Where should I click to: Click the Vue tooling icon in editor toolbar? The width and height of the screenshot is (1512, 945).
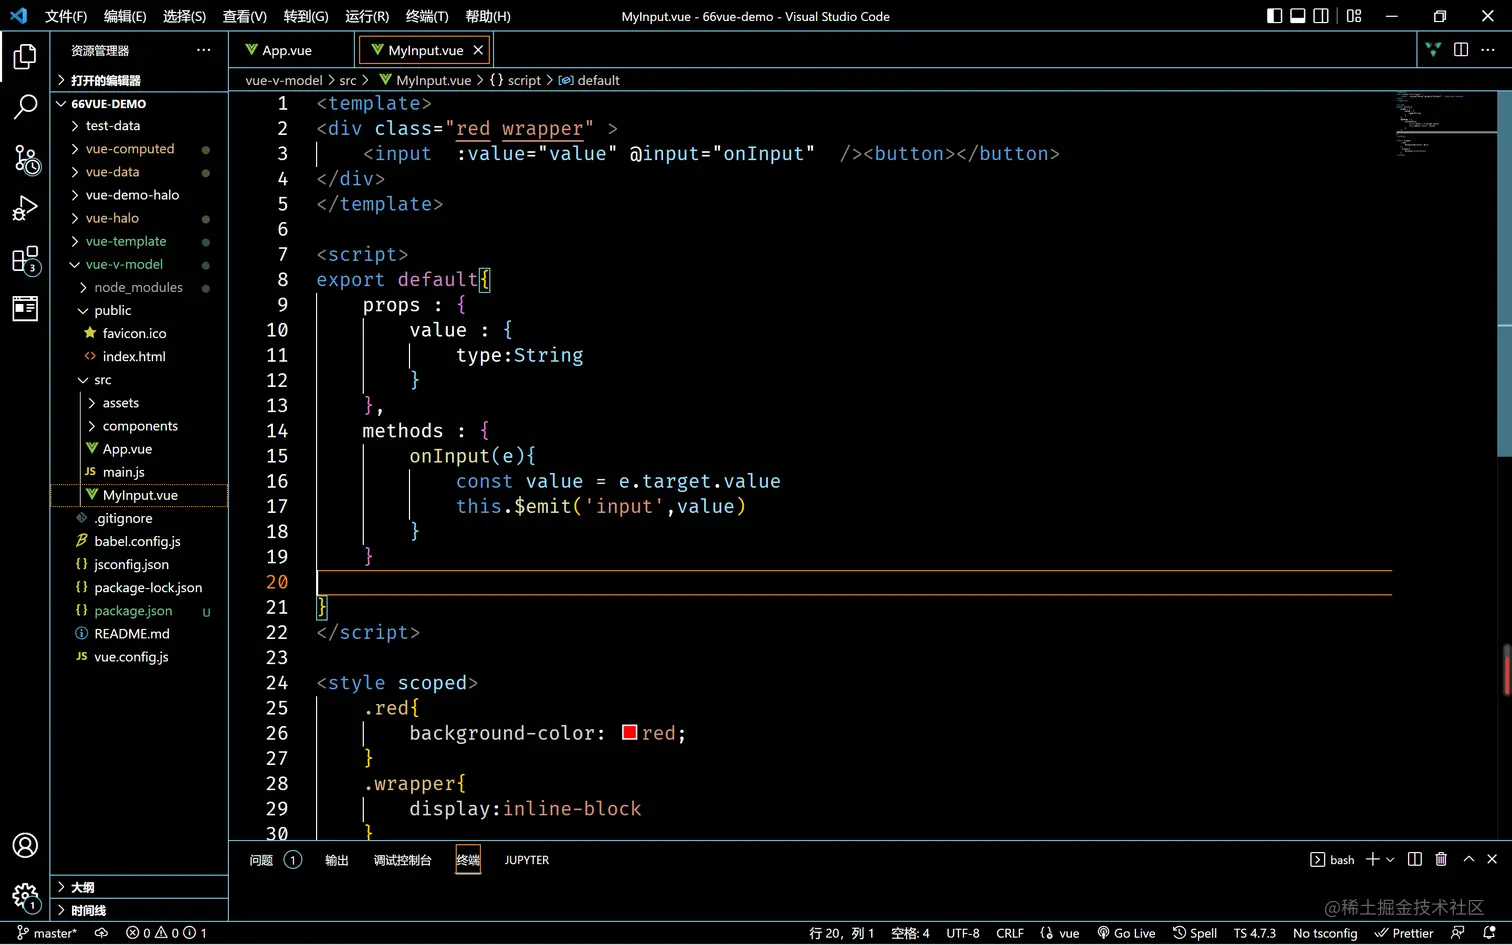(x=1433, y=50)
